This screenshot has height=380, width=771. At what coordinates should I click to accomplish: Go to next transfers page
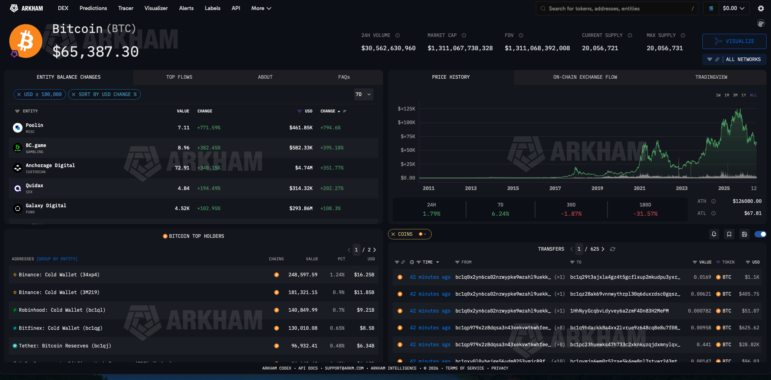(x=603, y=249)
